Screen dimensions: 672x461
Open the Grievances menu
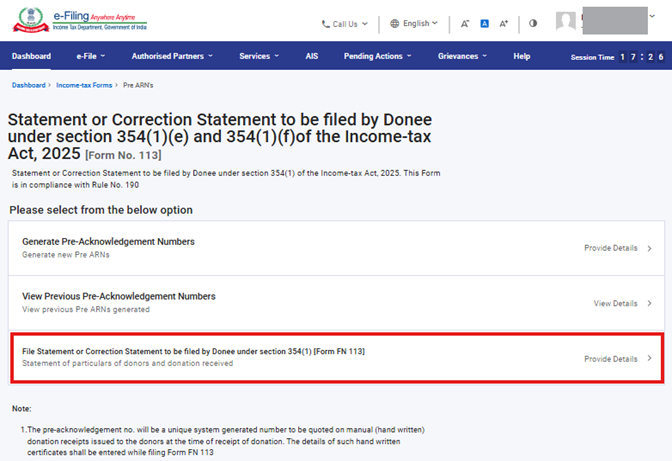tap(462, 56)
